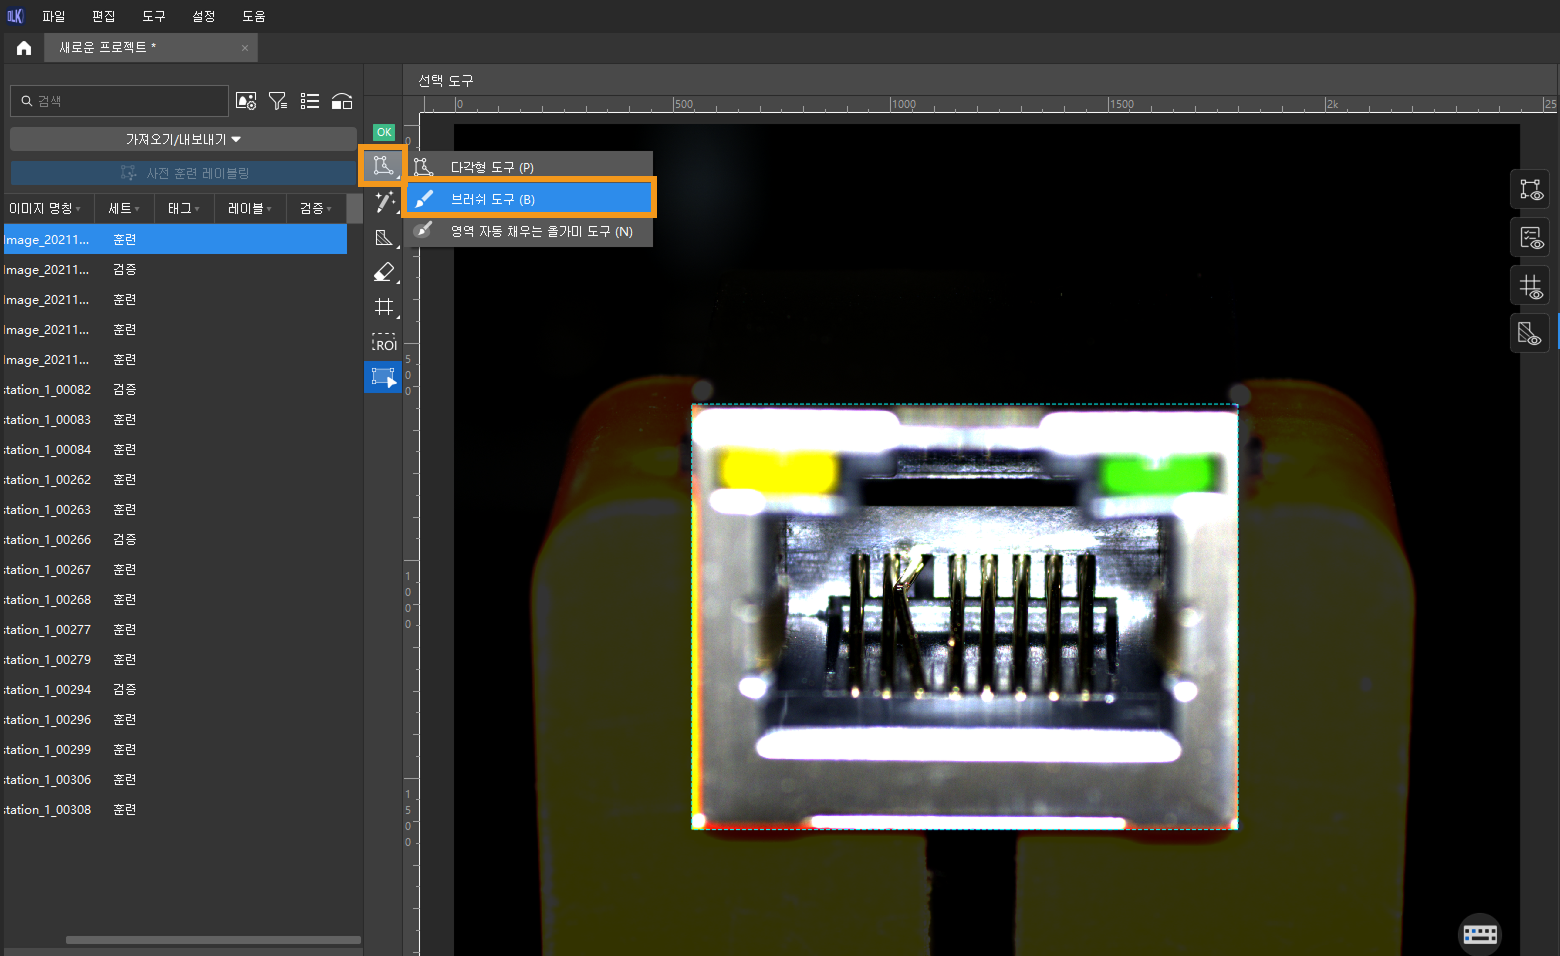Select the magic wand smart labeling tool
Image resolution: width=1560 pixels, height=956 pixels.
click(384, 203)
